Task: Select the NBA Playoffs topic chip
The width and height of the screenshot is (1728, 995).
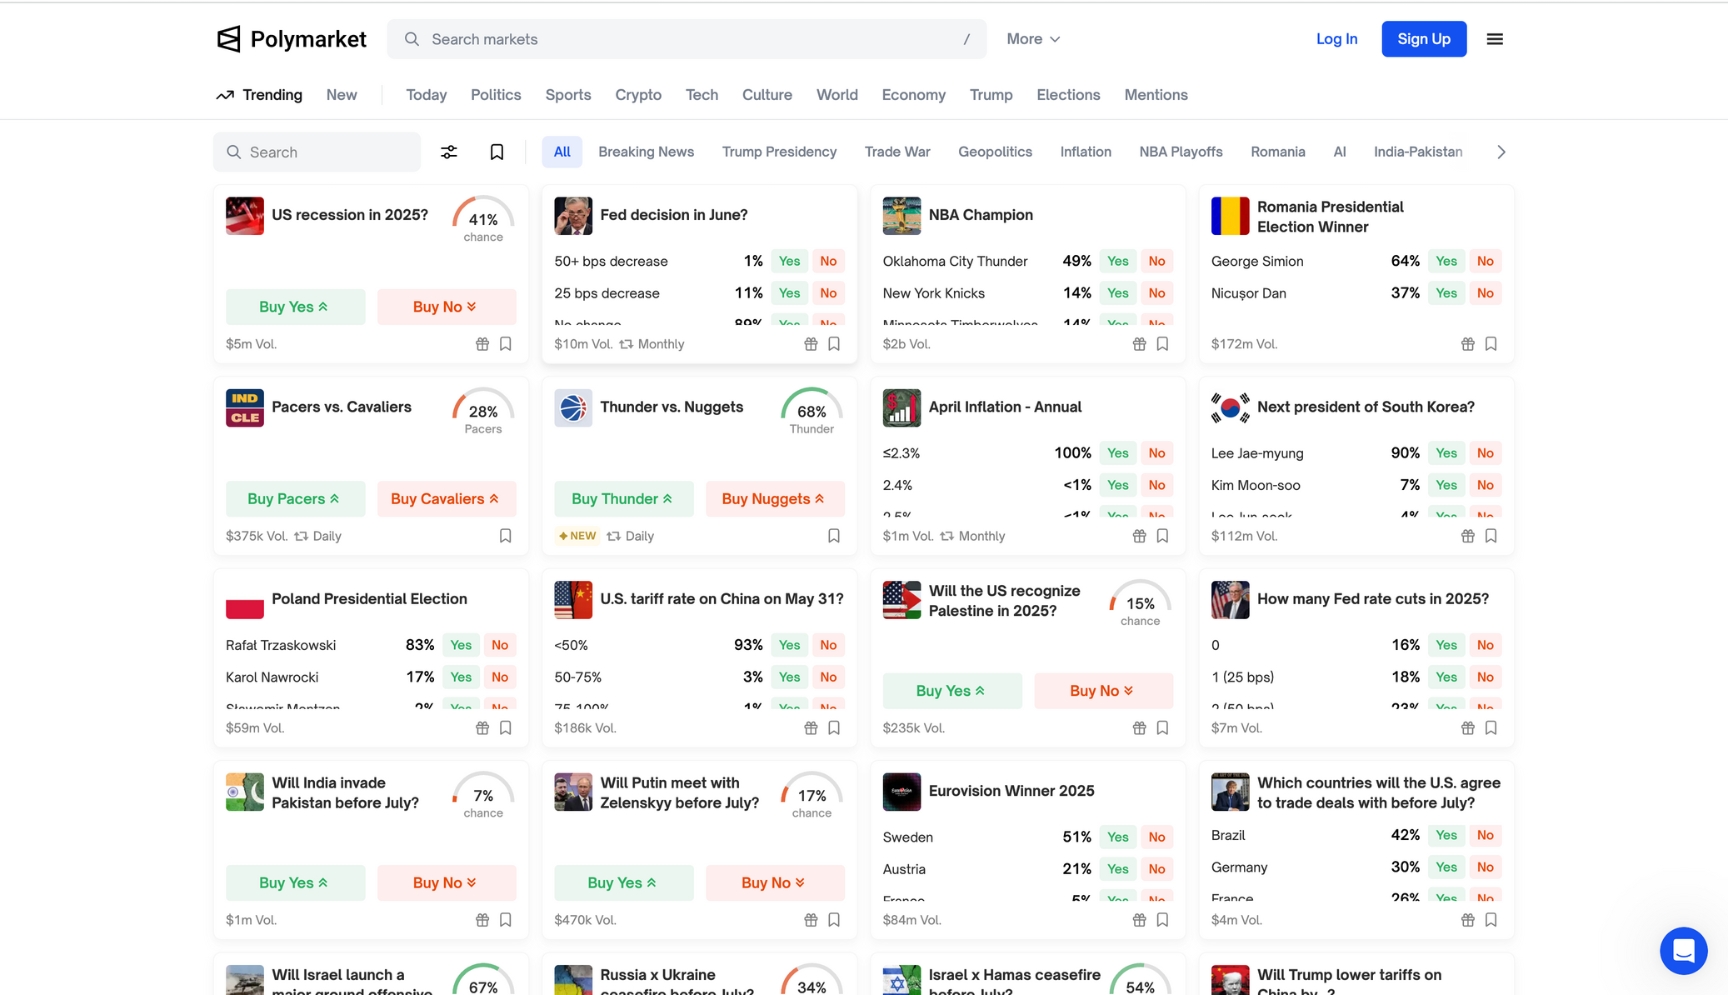Action: pos(1181,152)
